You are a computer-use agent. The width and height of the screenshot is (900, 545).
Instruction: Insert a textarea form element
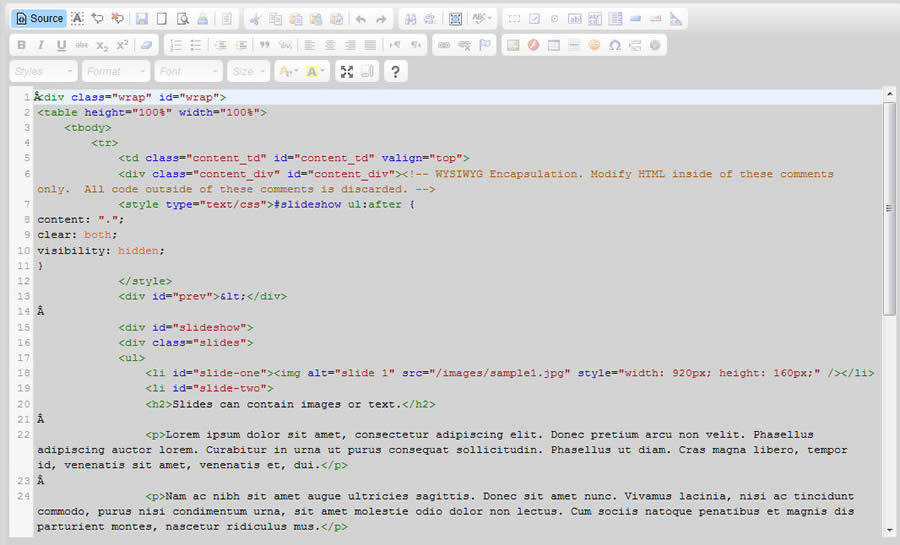(x=595, y=19)
